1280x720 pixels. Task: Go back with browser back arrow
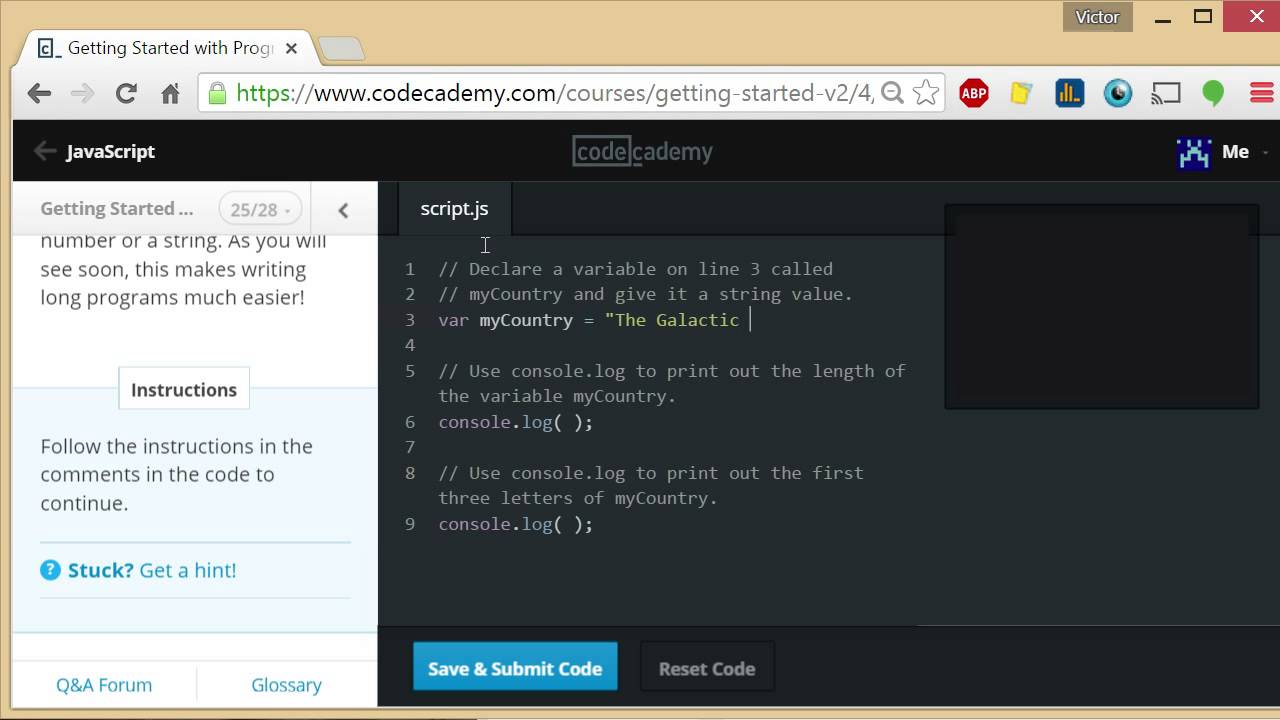tap(39, 94)
